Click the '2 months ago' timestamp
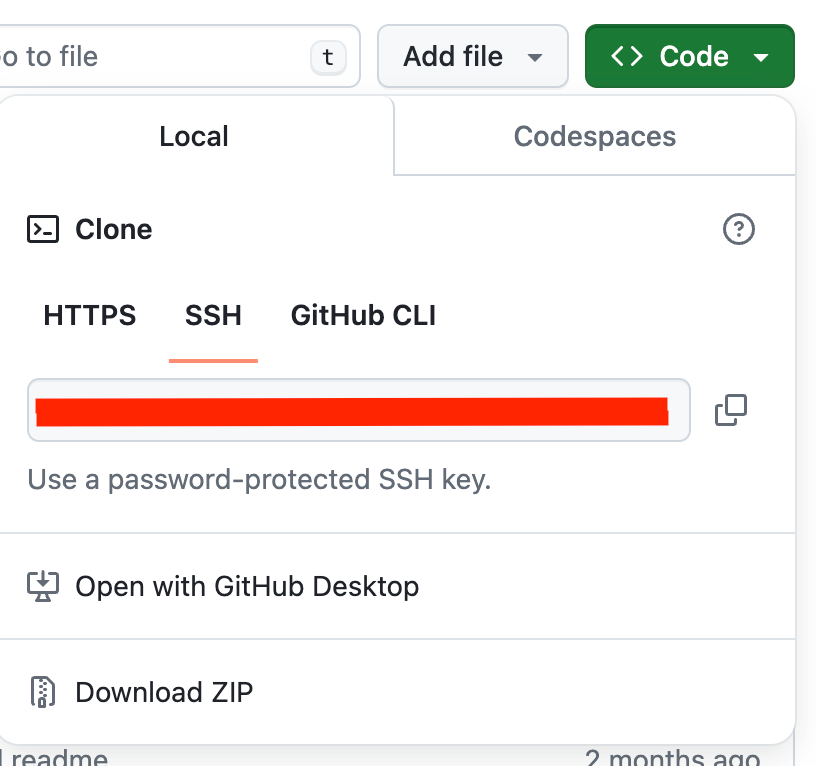Screen dimensions: 816x766 672,758
